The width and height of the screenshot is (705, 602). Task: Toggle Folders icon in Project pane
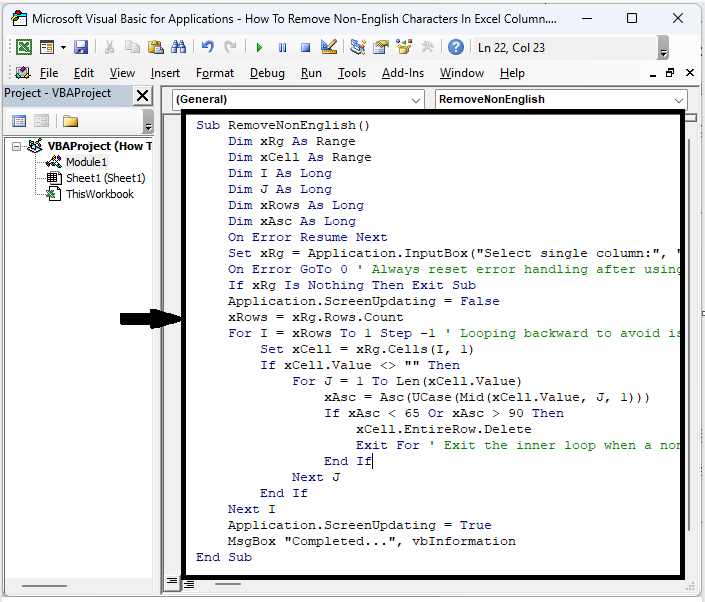tap(71, 121)
